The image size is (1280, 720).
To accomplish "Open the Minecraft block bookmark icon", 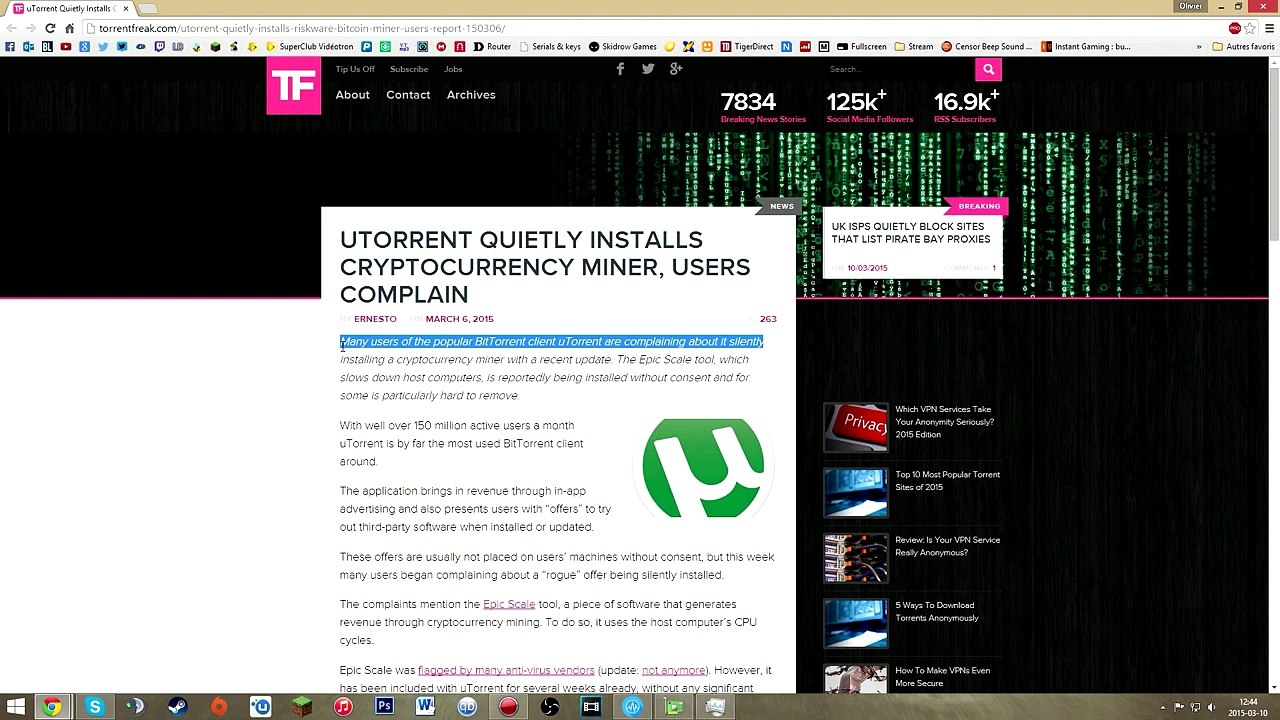I will (x=215, y=46).
